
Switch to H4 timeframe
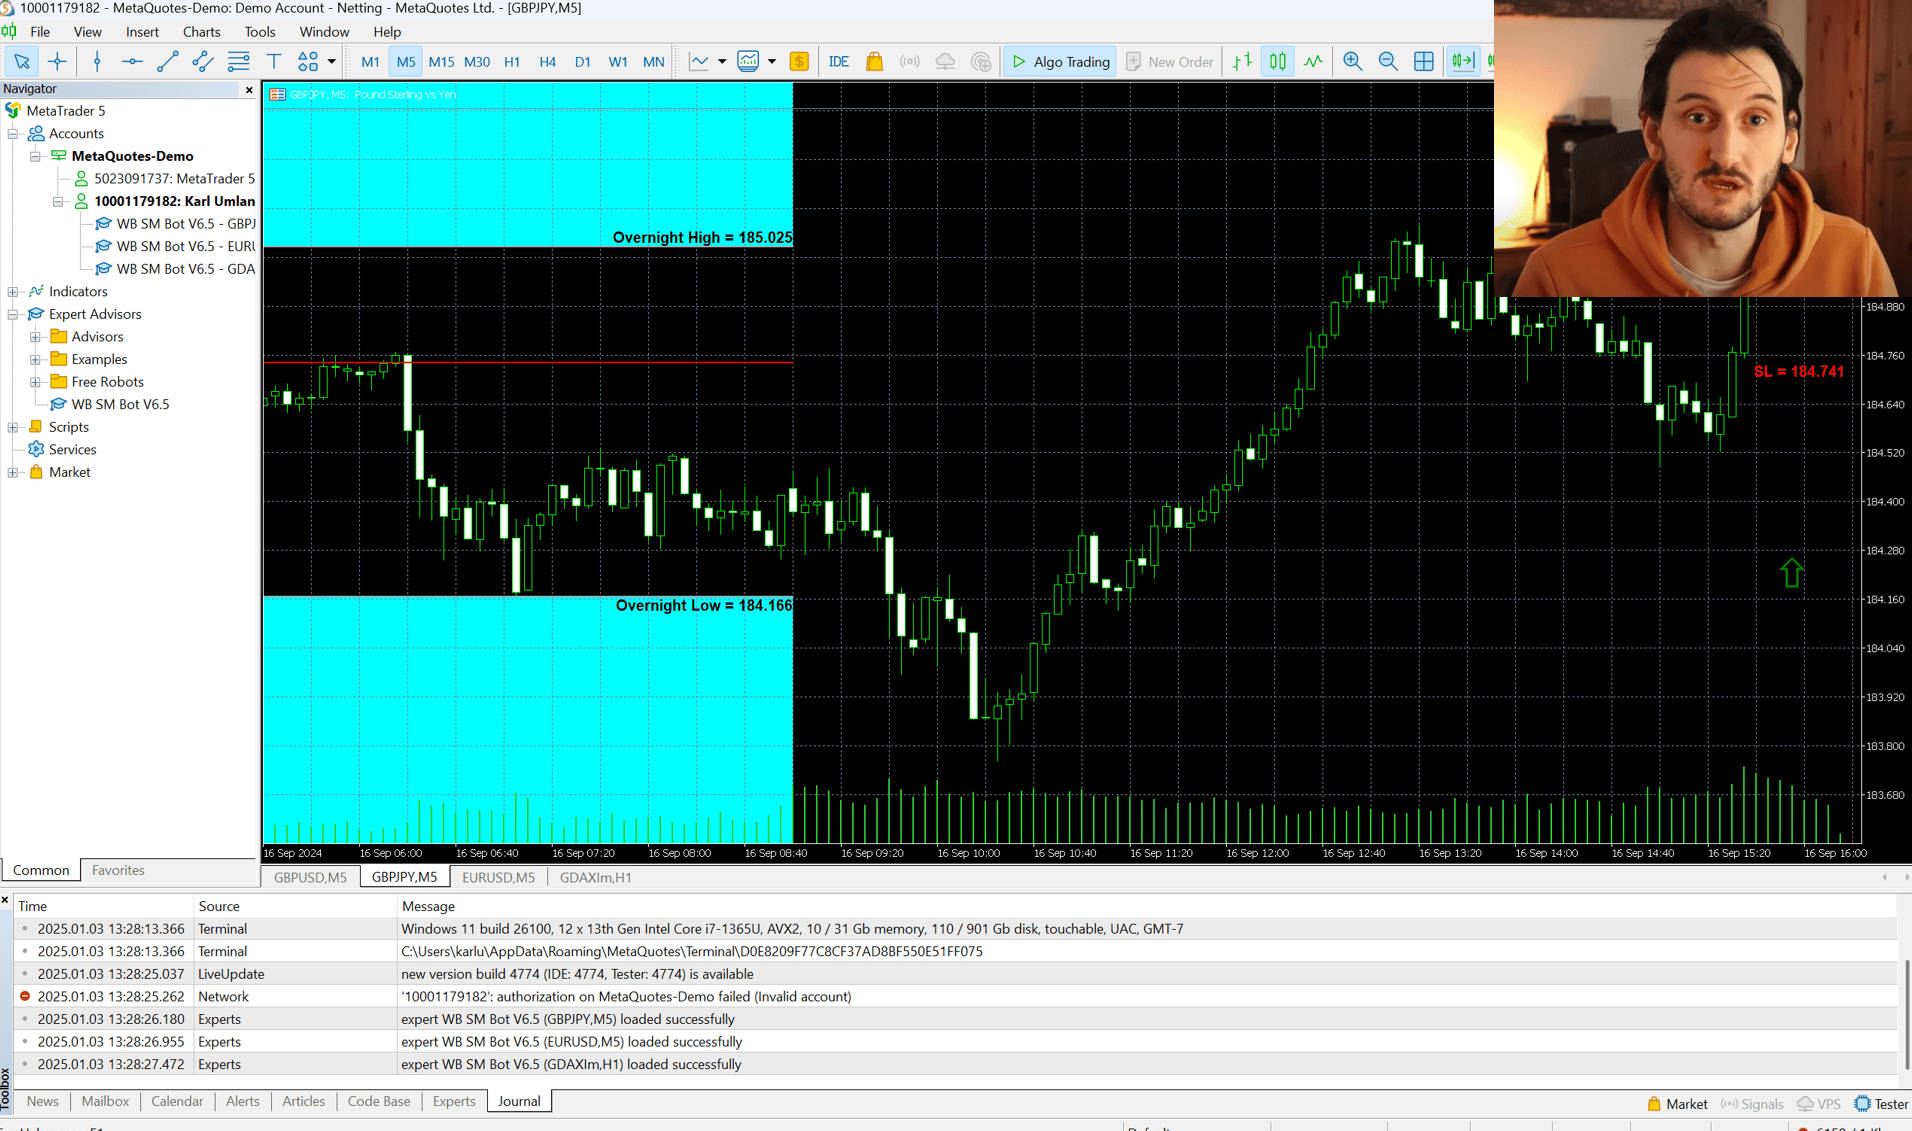coord(547,62)
